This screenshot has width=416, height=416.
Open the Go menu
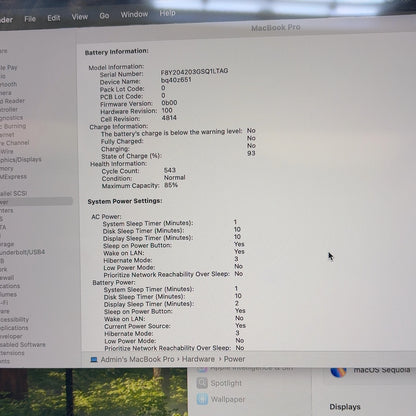(x=104, y=16)
